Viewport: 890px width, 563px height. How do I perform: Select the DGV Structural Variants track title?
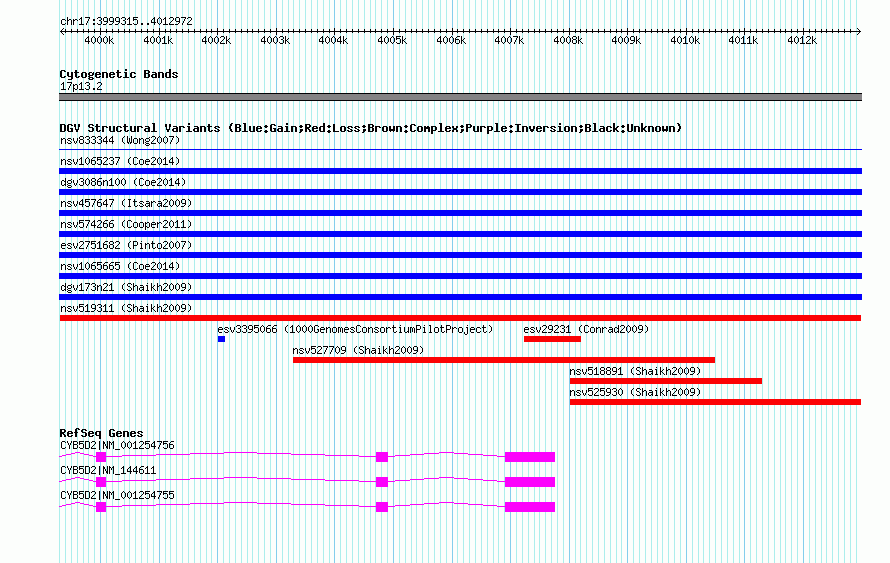pyautogui.click(x=371, y=128)
